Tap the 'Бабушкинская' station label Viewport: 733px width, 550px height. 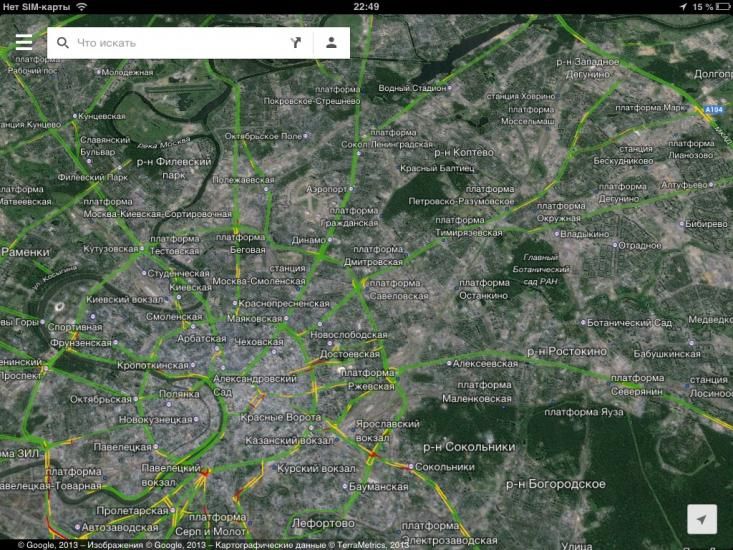point(667,354)
